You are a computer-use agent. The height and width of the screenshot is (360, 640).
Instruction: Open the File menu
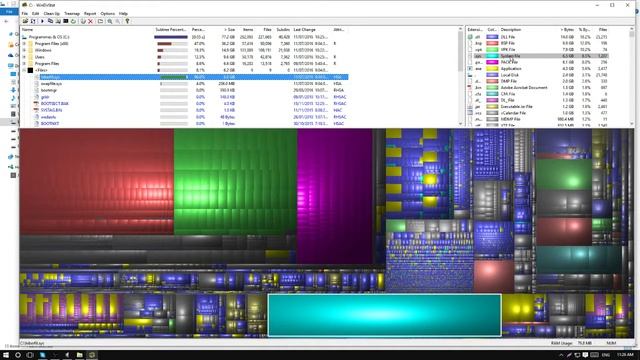pos(25,13)
